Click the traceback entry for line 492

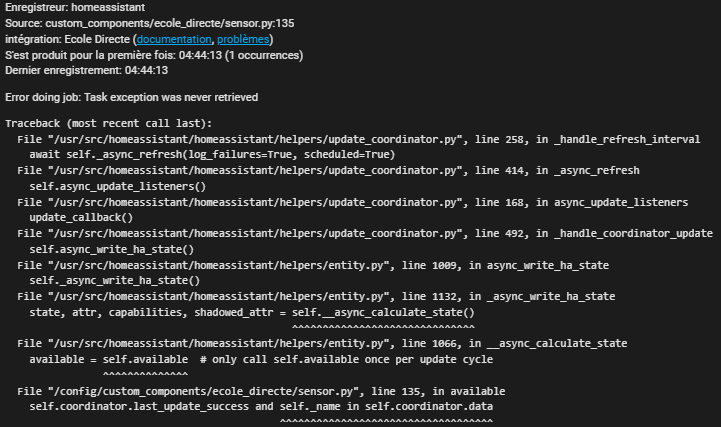365,233
